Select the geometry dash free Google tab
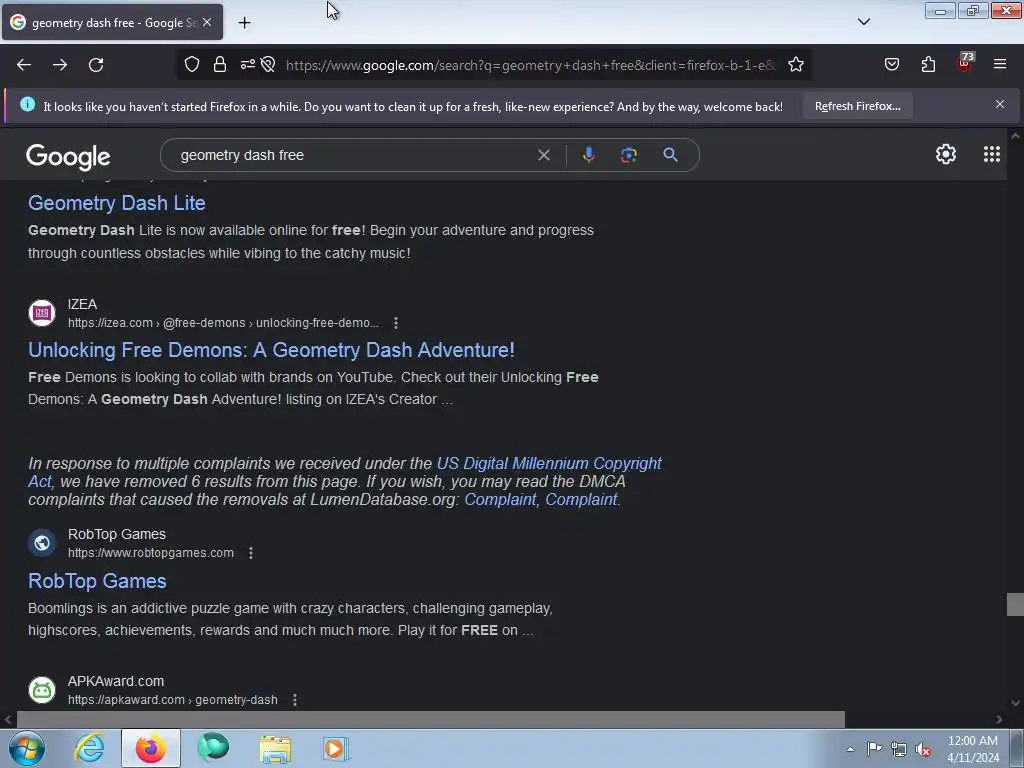 point(112,22)
